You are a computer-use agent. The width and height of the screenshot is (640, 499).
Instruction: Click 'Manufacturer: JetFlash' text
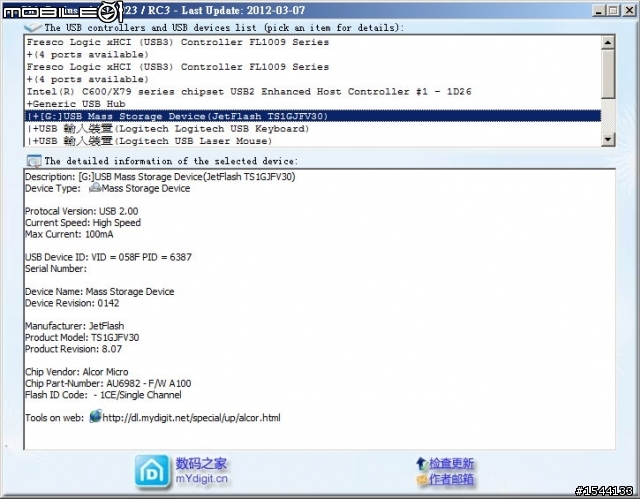[75, 326]
